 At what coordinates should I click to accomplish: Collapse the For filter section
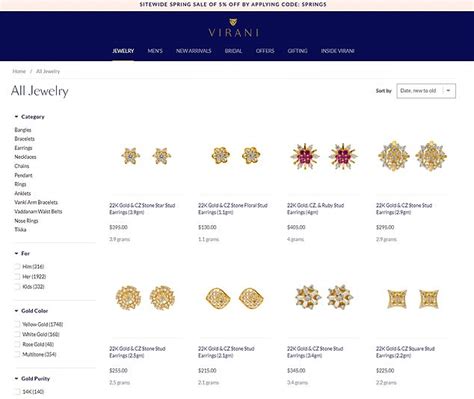click(16, 253)
